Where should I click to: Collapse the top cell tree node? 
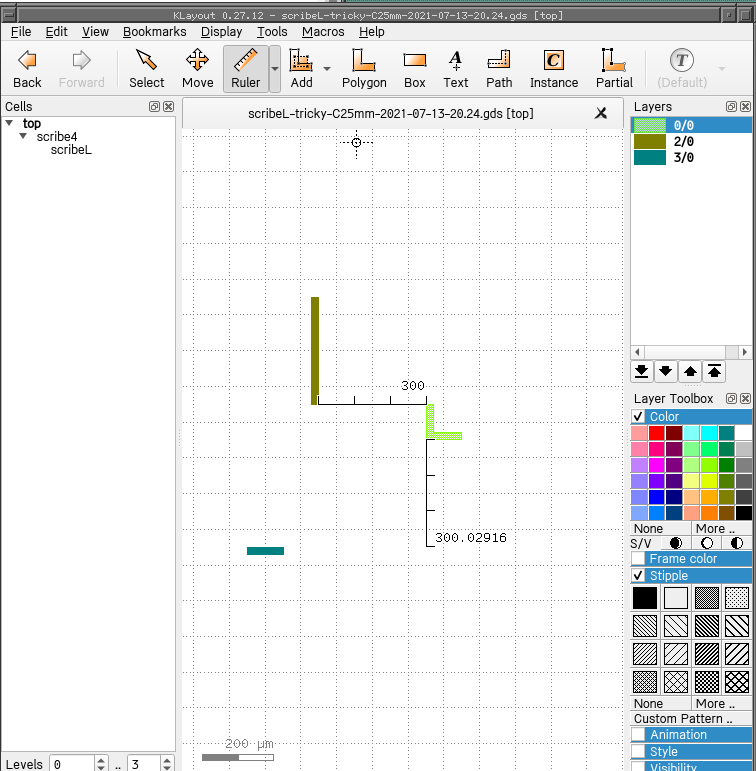point(9,123)
